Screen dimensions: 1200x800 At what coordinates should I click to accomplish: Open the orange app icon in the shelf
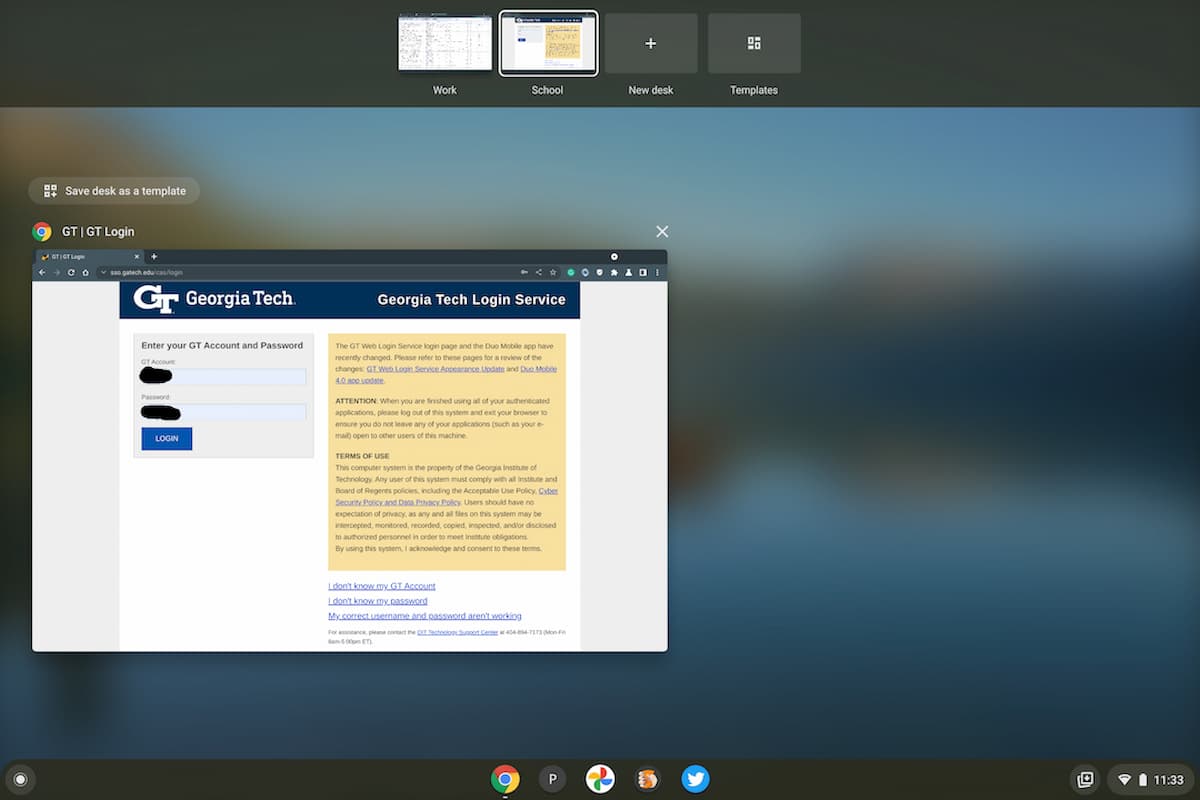tap(648, 779)
